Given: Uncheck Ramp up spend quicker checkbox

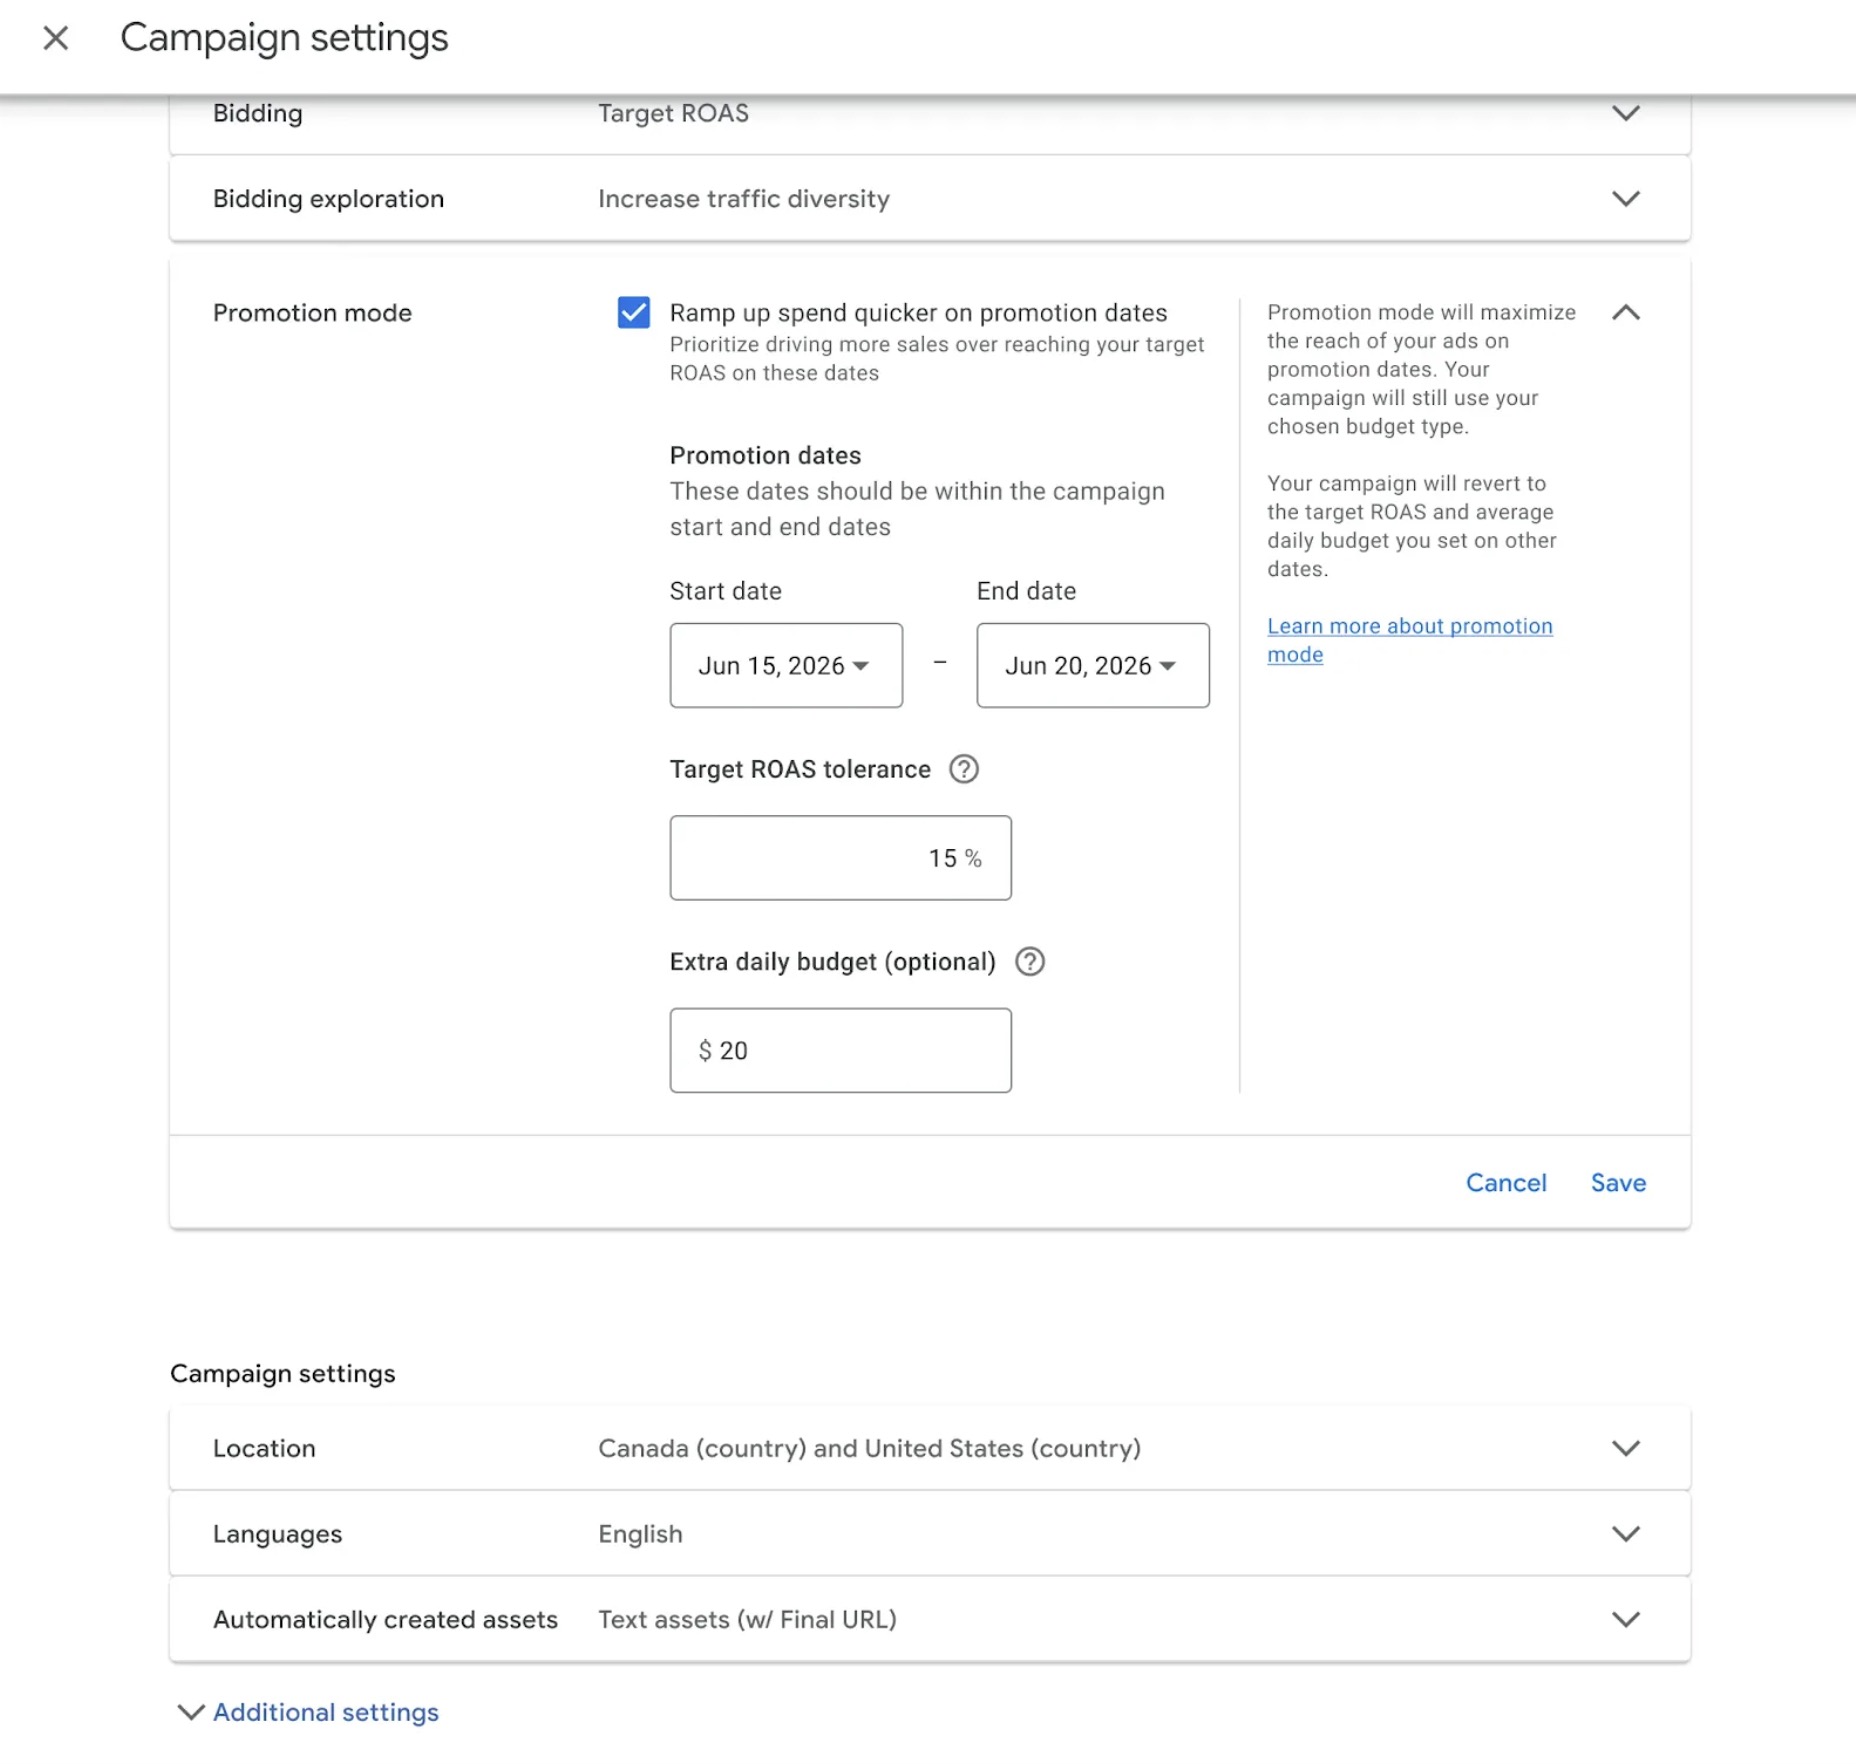Looking at the screenshot, I should tap(634, 312).
